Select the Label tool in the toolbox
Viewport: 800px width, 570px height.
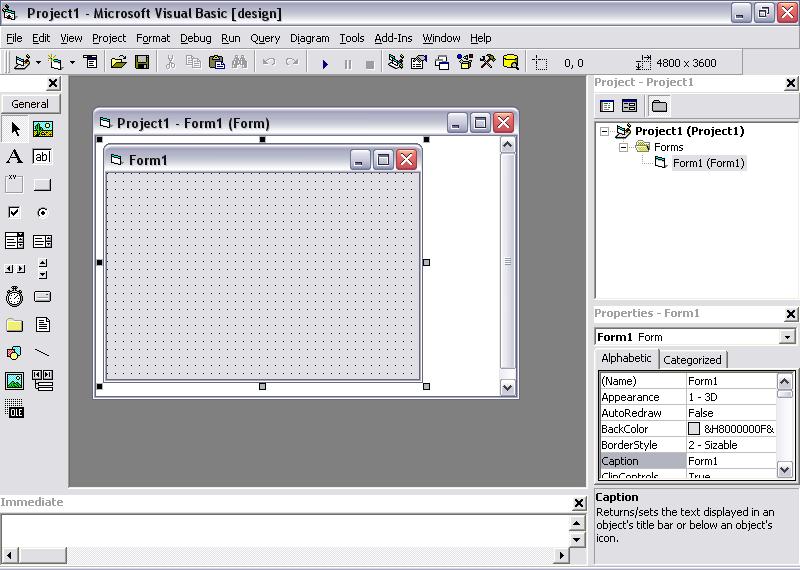pos(14,157)
